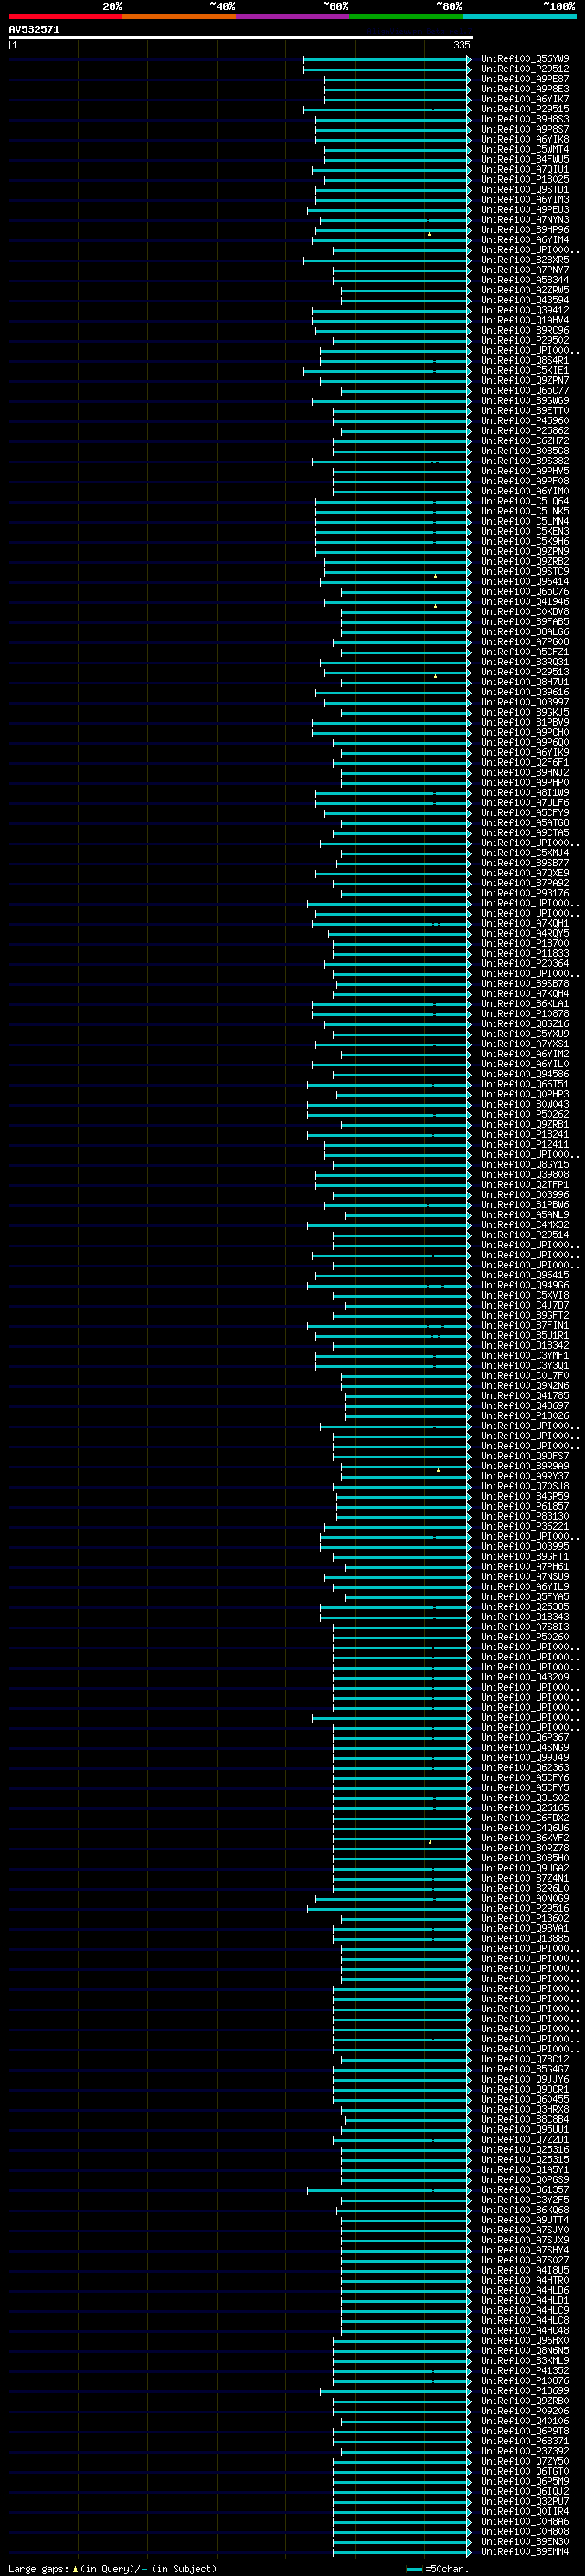The image size is (585, 2576).
Task: Select hit label UniRef100_C3YMF1
Action: (x=525, y=1355)
